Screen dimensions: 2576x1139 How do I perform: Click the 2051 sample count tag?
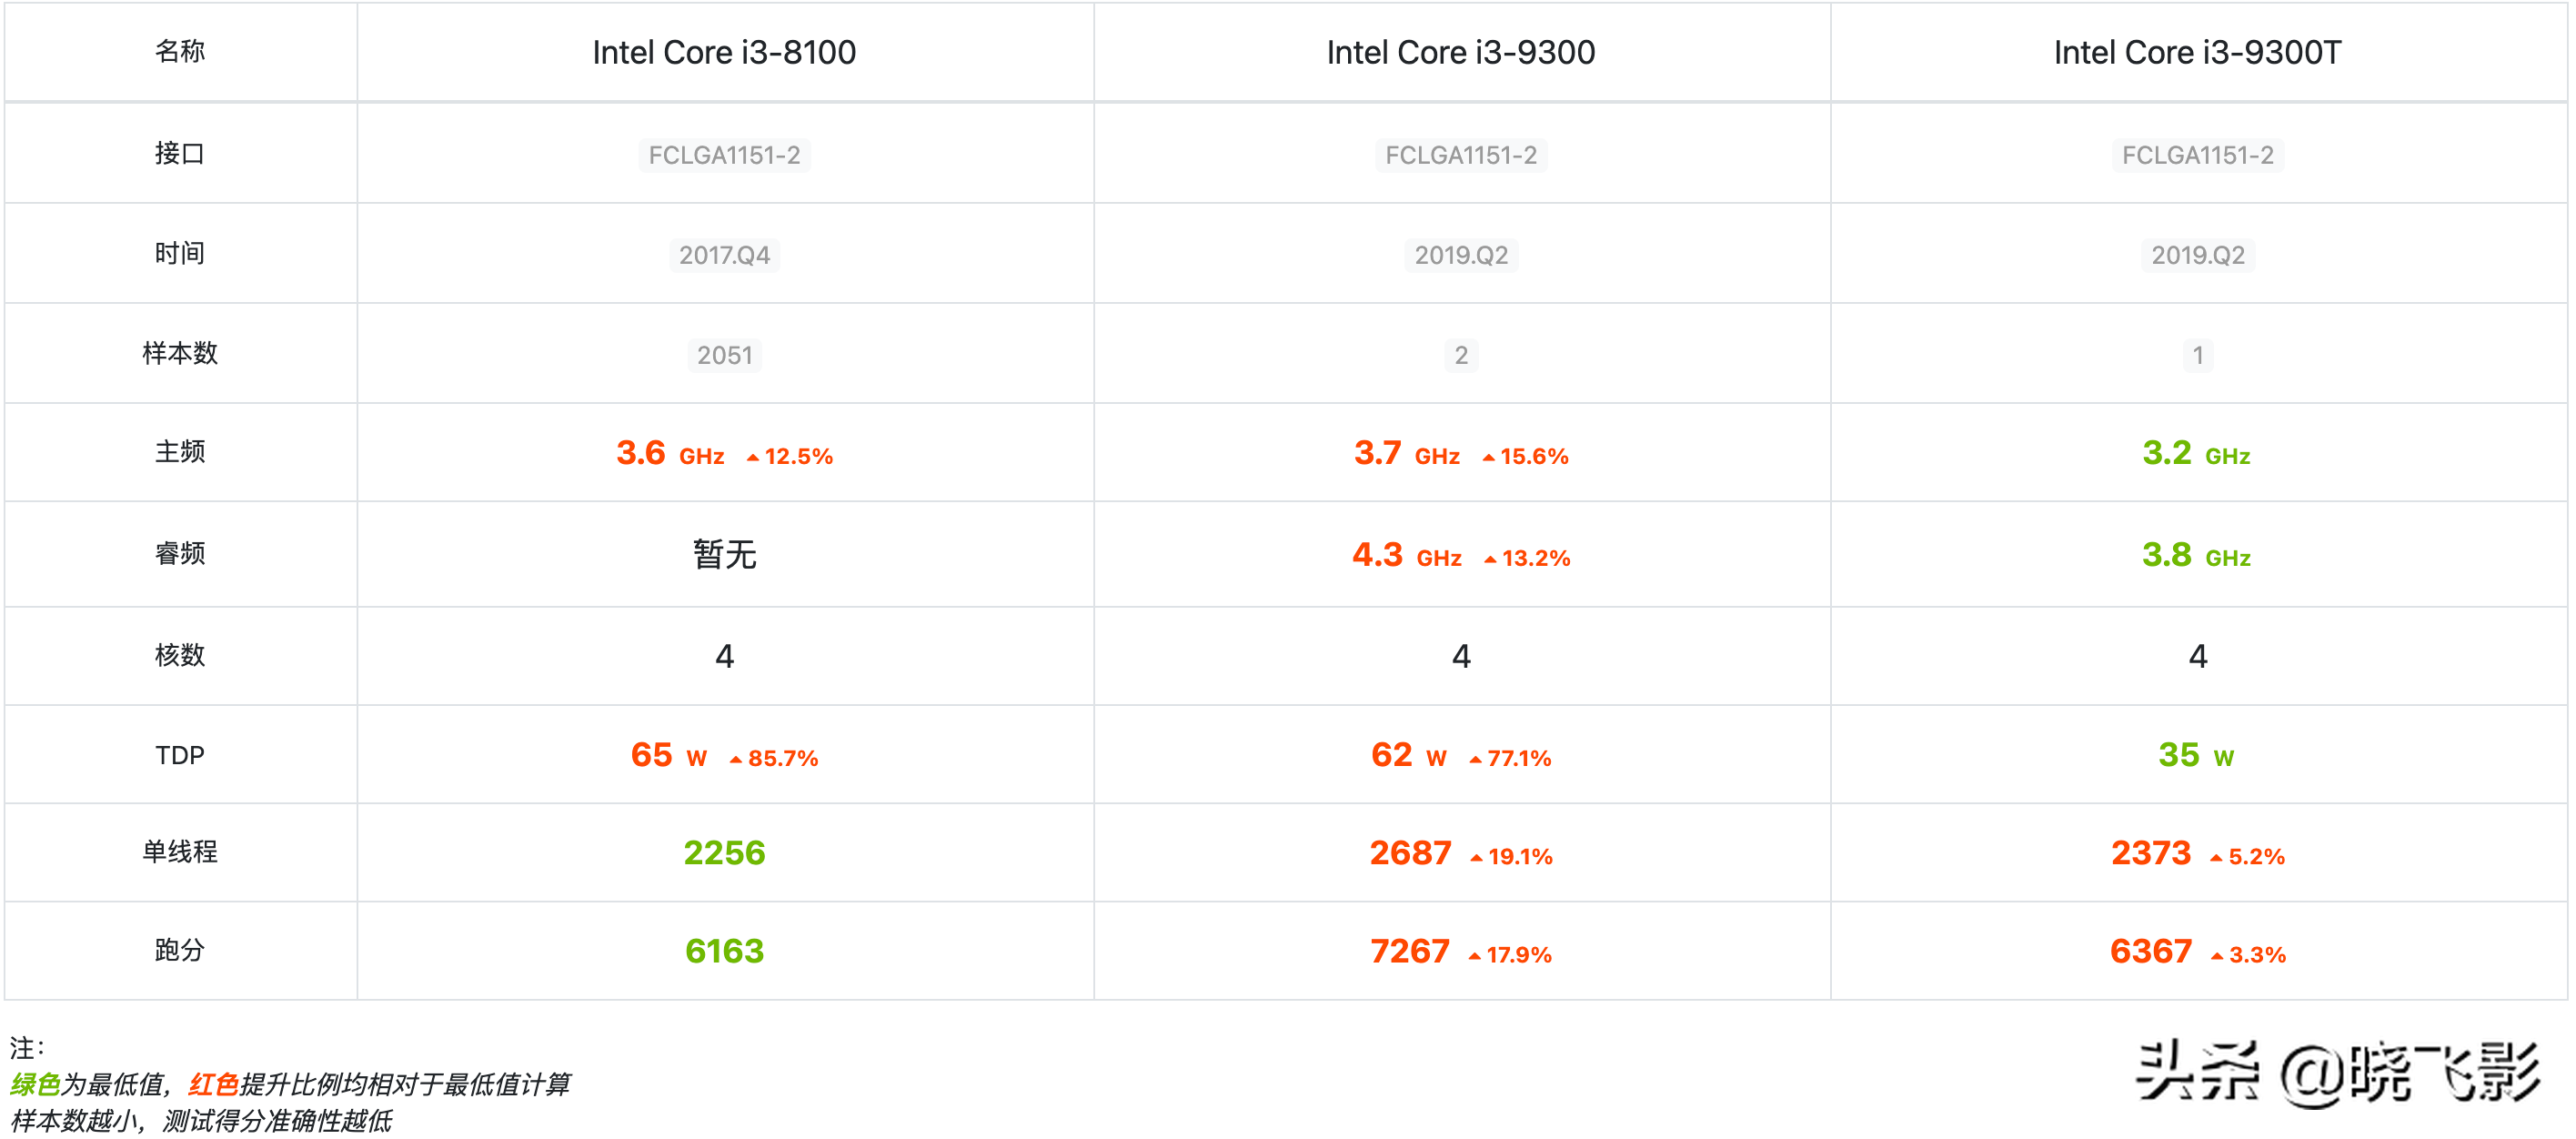[x=724, y=355]
